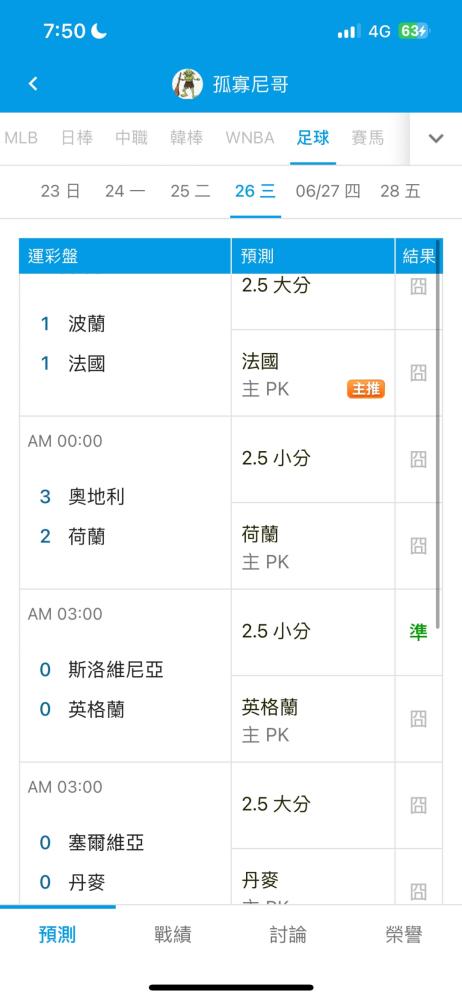Image resolution: width=462 pixels, height=1000 pixels.
Task: Switch to the MLB sport tab
Action: pyautogui.click(x=21, y=138)
